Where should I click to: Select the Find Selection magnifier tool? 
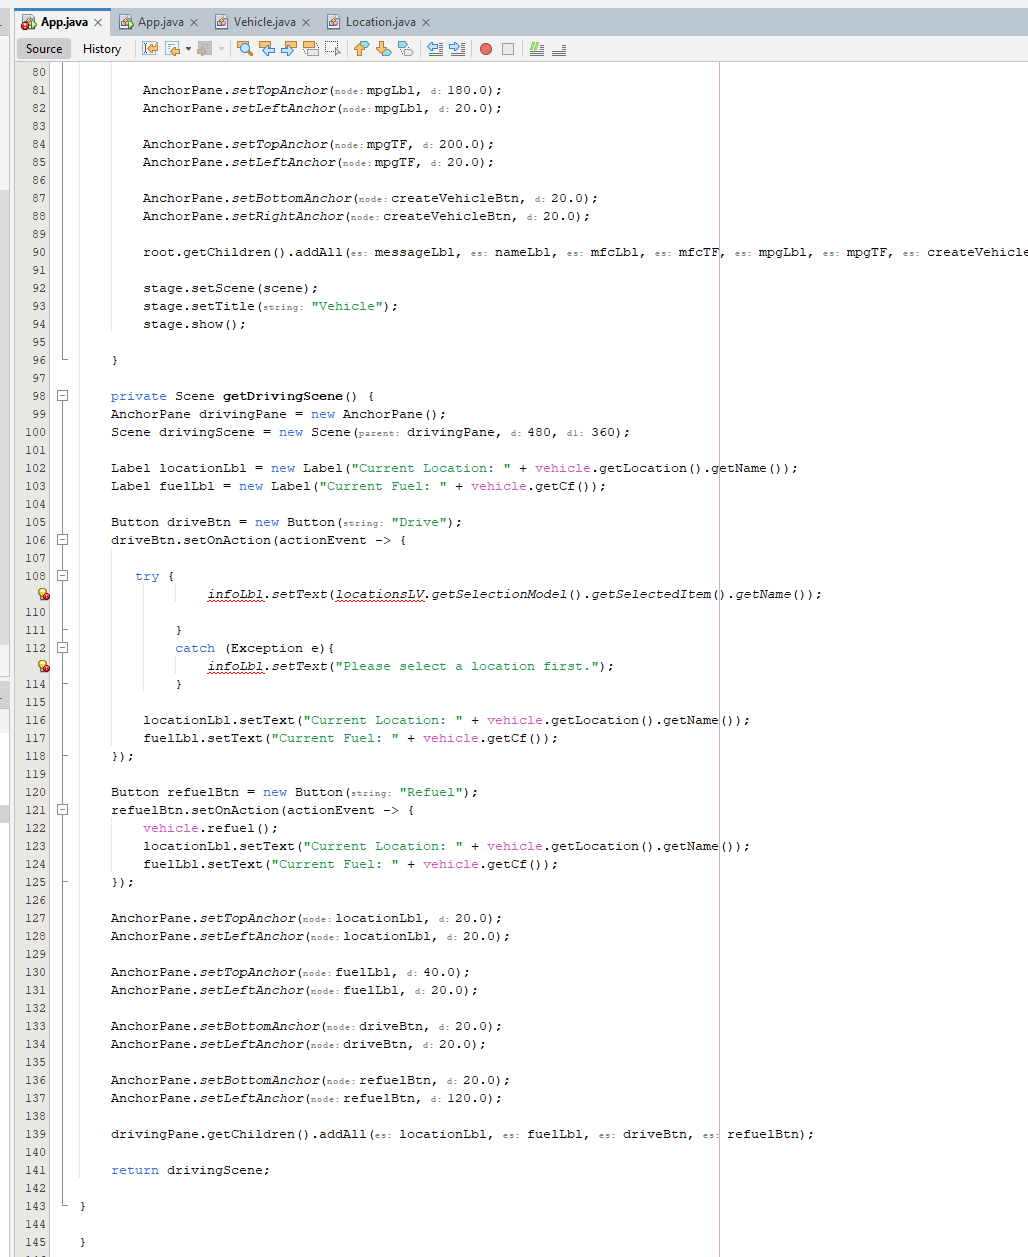244,48
